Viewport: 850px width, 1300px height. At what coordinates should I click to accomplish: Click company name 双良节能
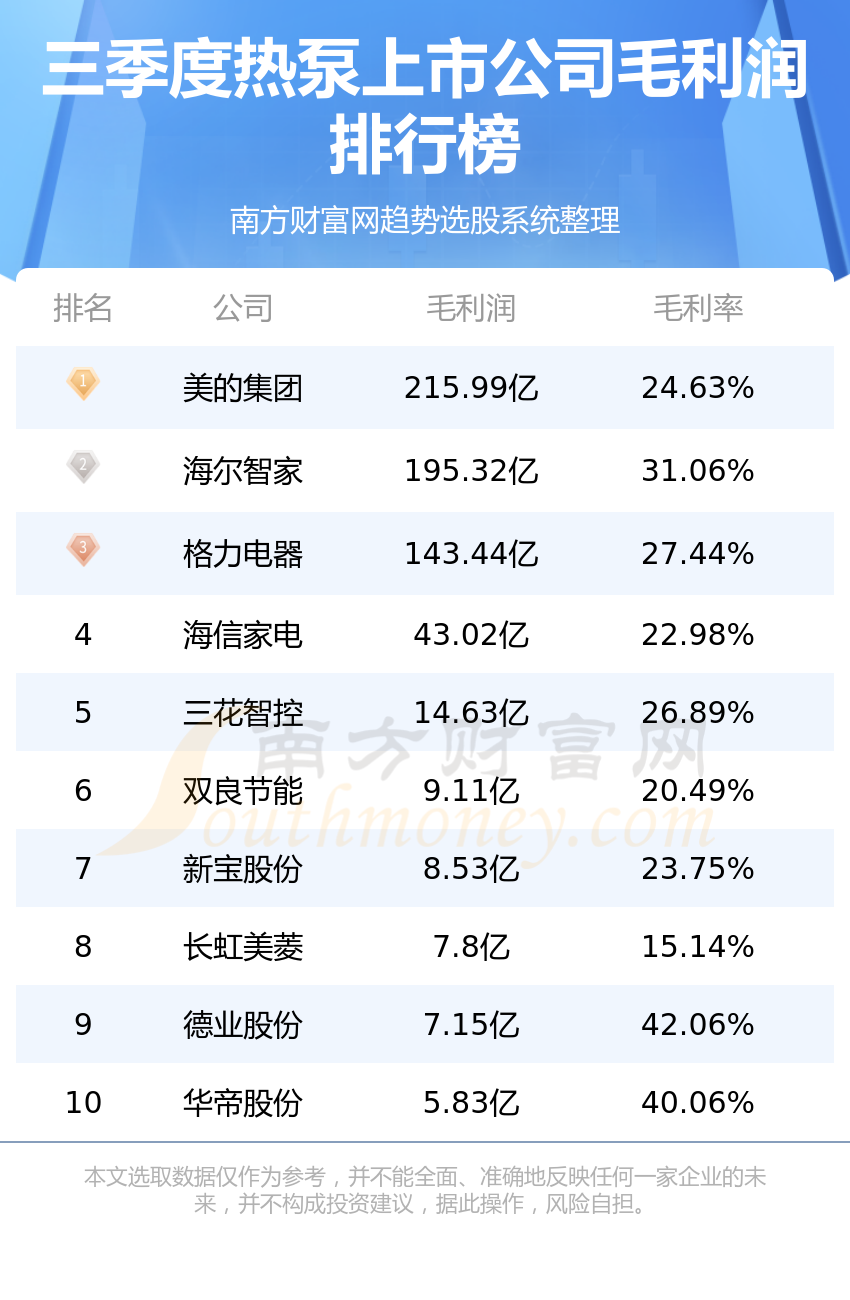(x=243, y=791)
